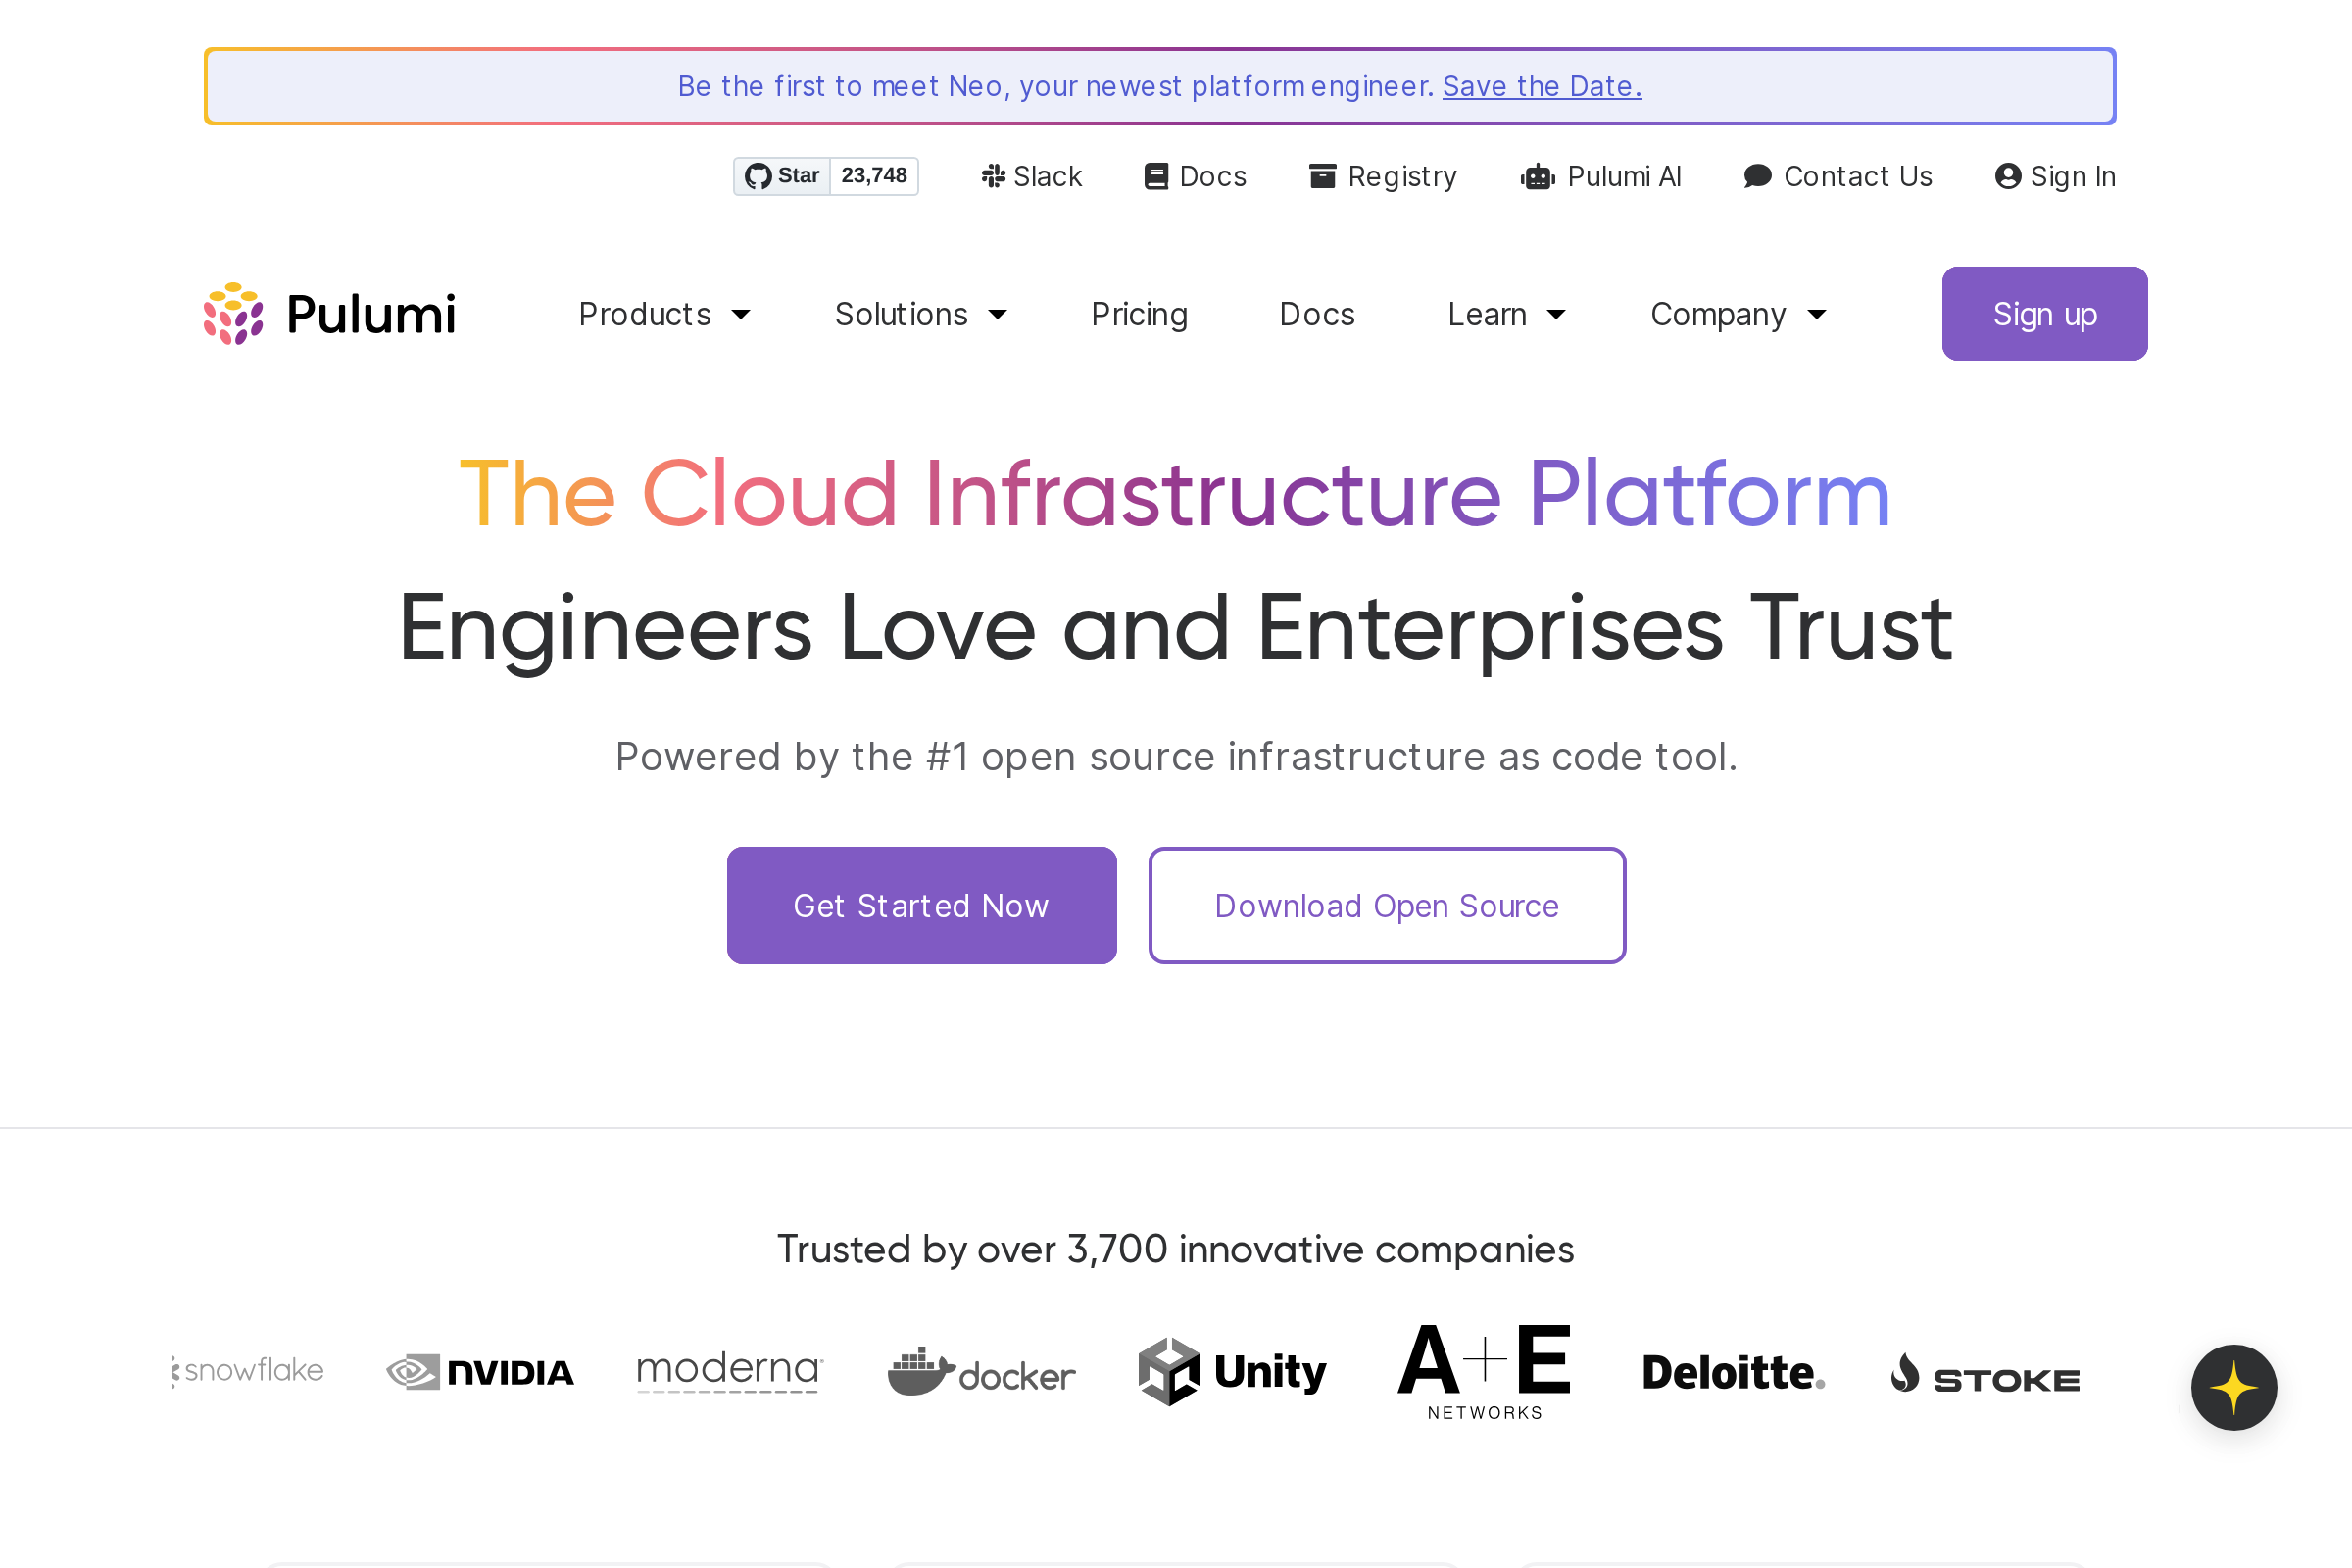This screenshot has width=2352, height=1568.
Task: Click Sign In with user icon
Action: click(2055, 176)
